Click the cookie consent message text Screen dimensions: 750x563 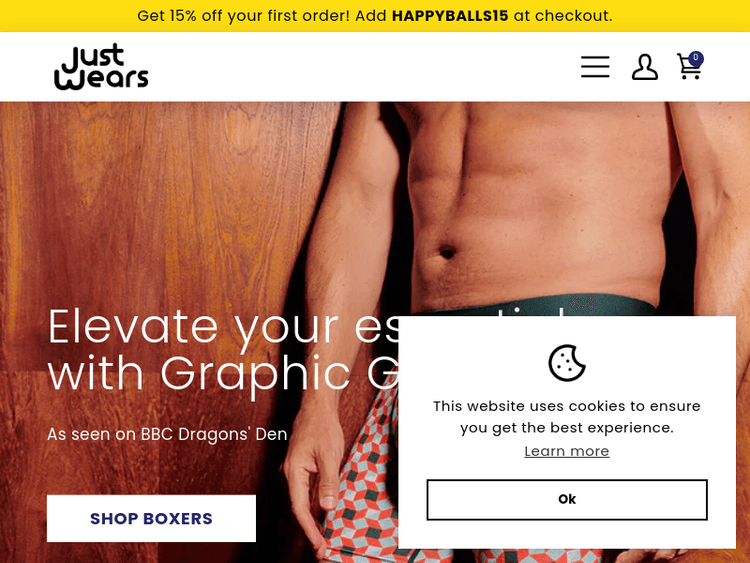(x=567, y=417)
